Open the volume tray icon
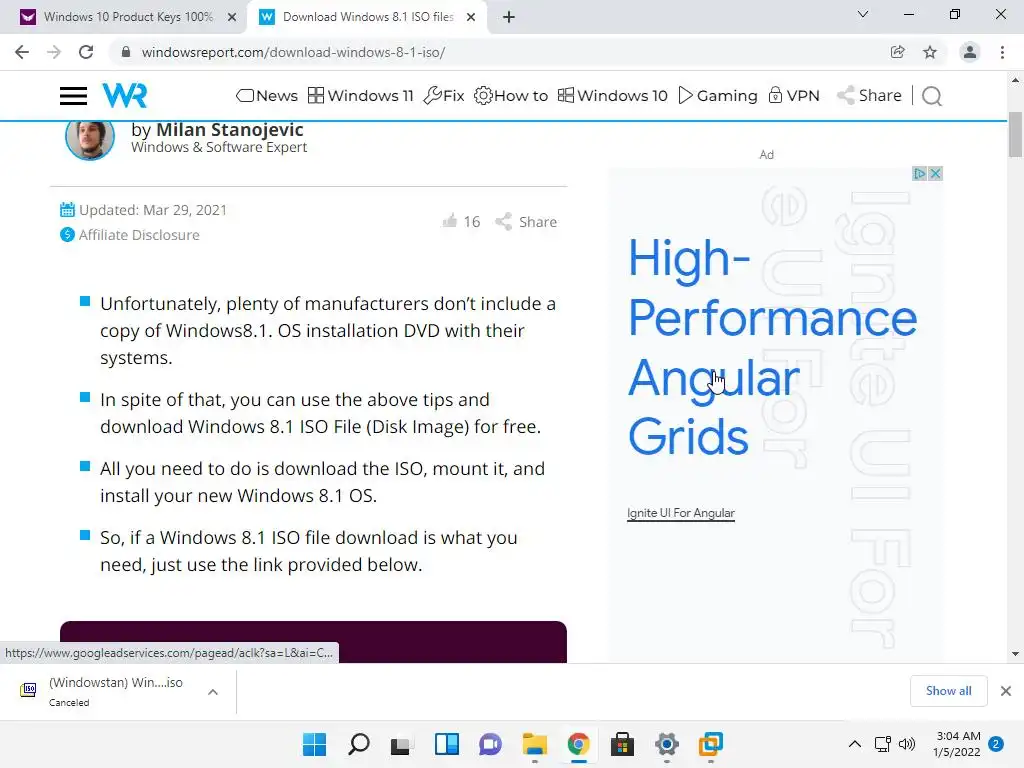The width and height of the screenshot is (1024, 768). [x=907, y=744]
